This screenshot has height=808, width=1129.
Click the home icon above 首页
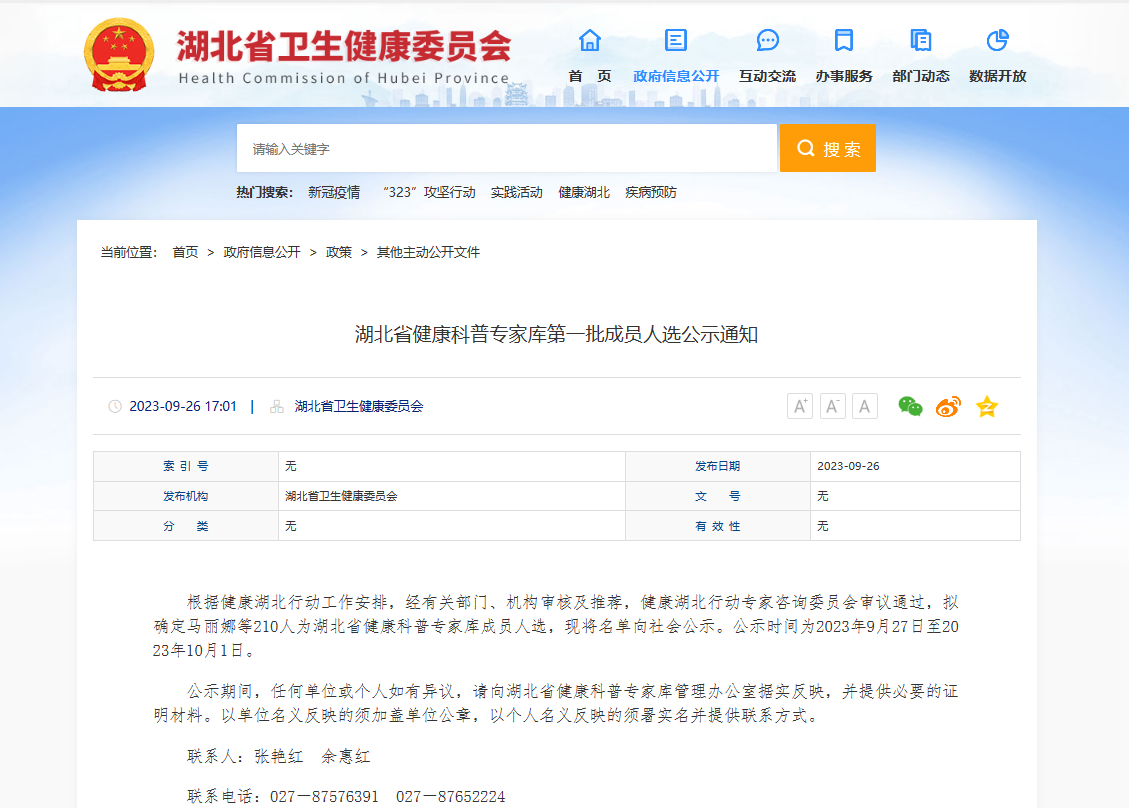(x=590, y=40)
